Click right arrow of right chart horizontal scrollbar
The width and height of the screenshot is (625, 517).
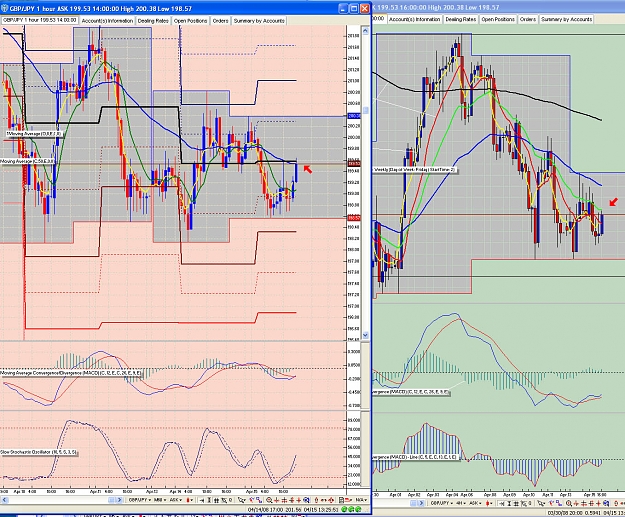[421, 503]
